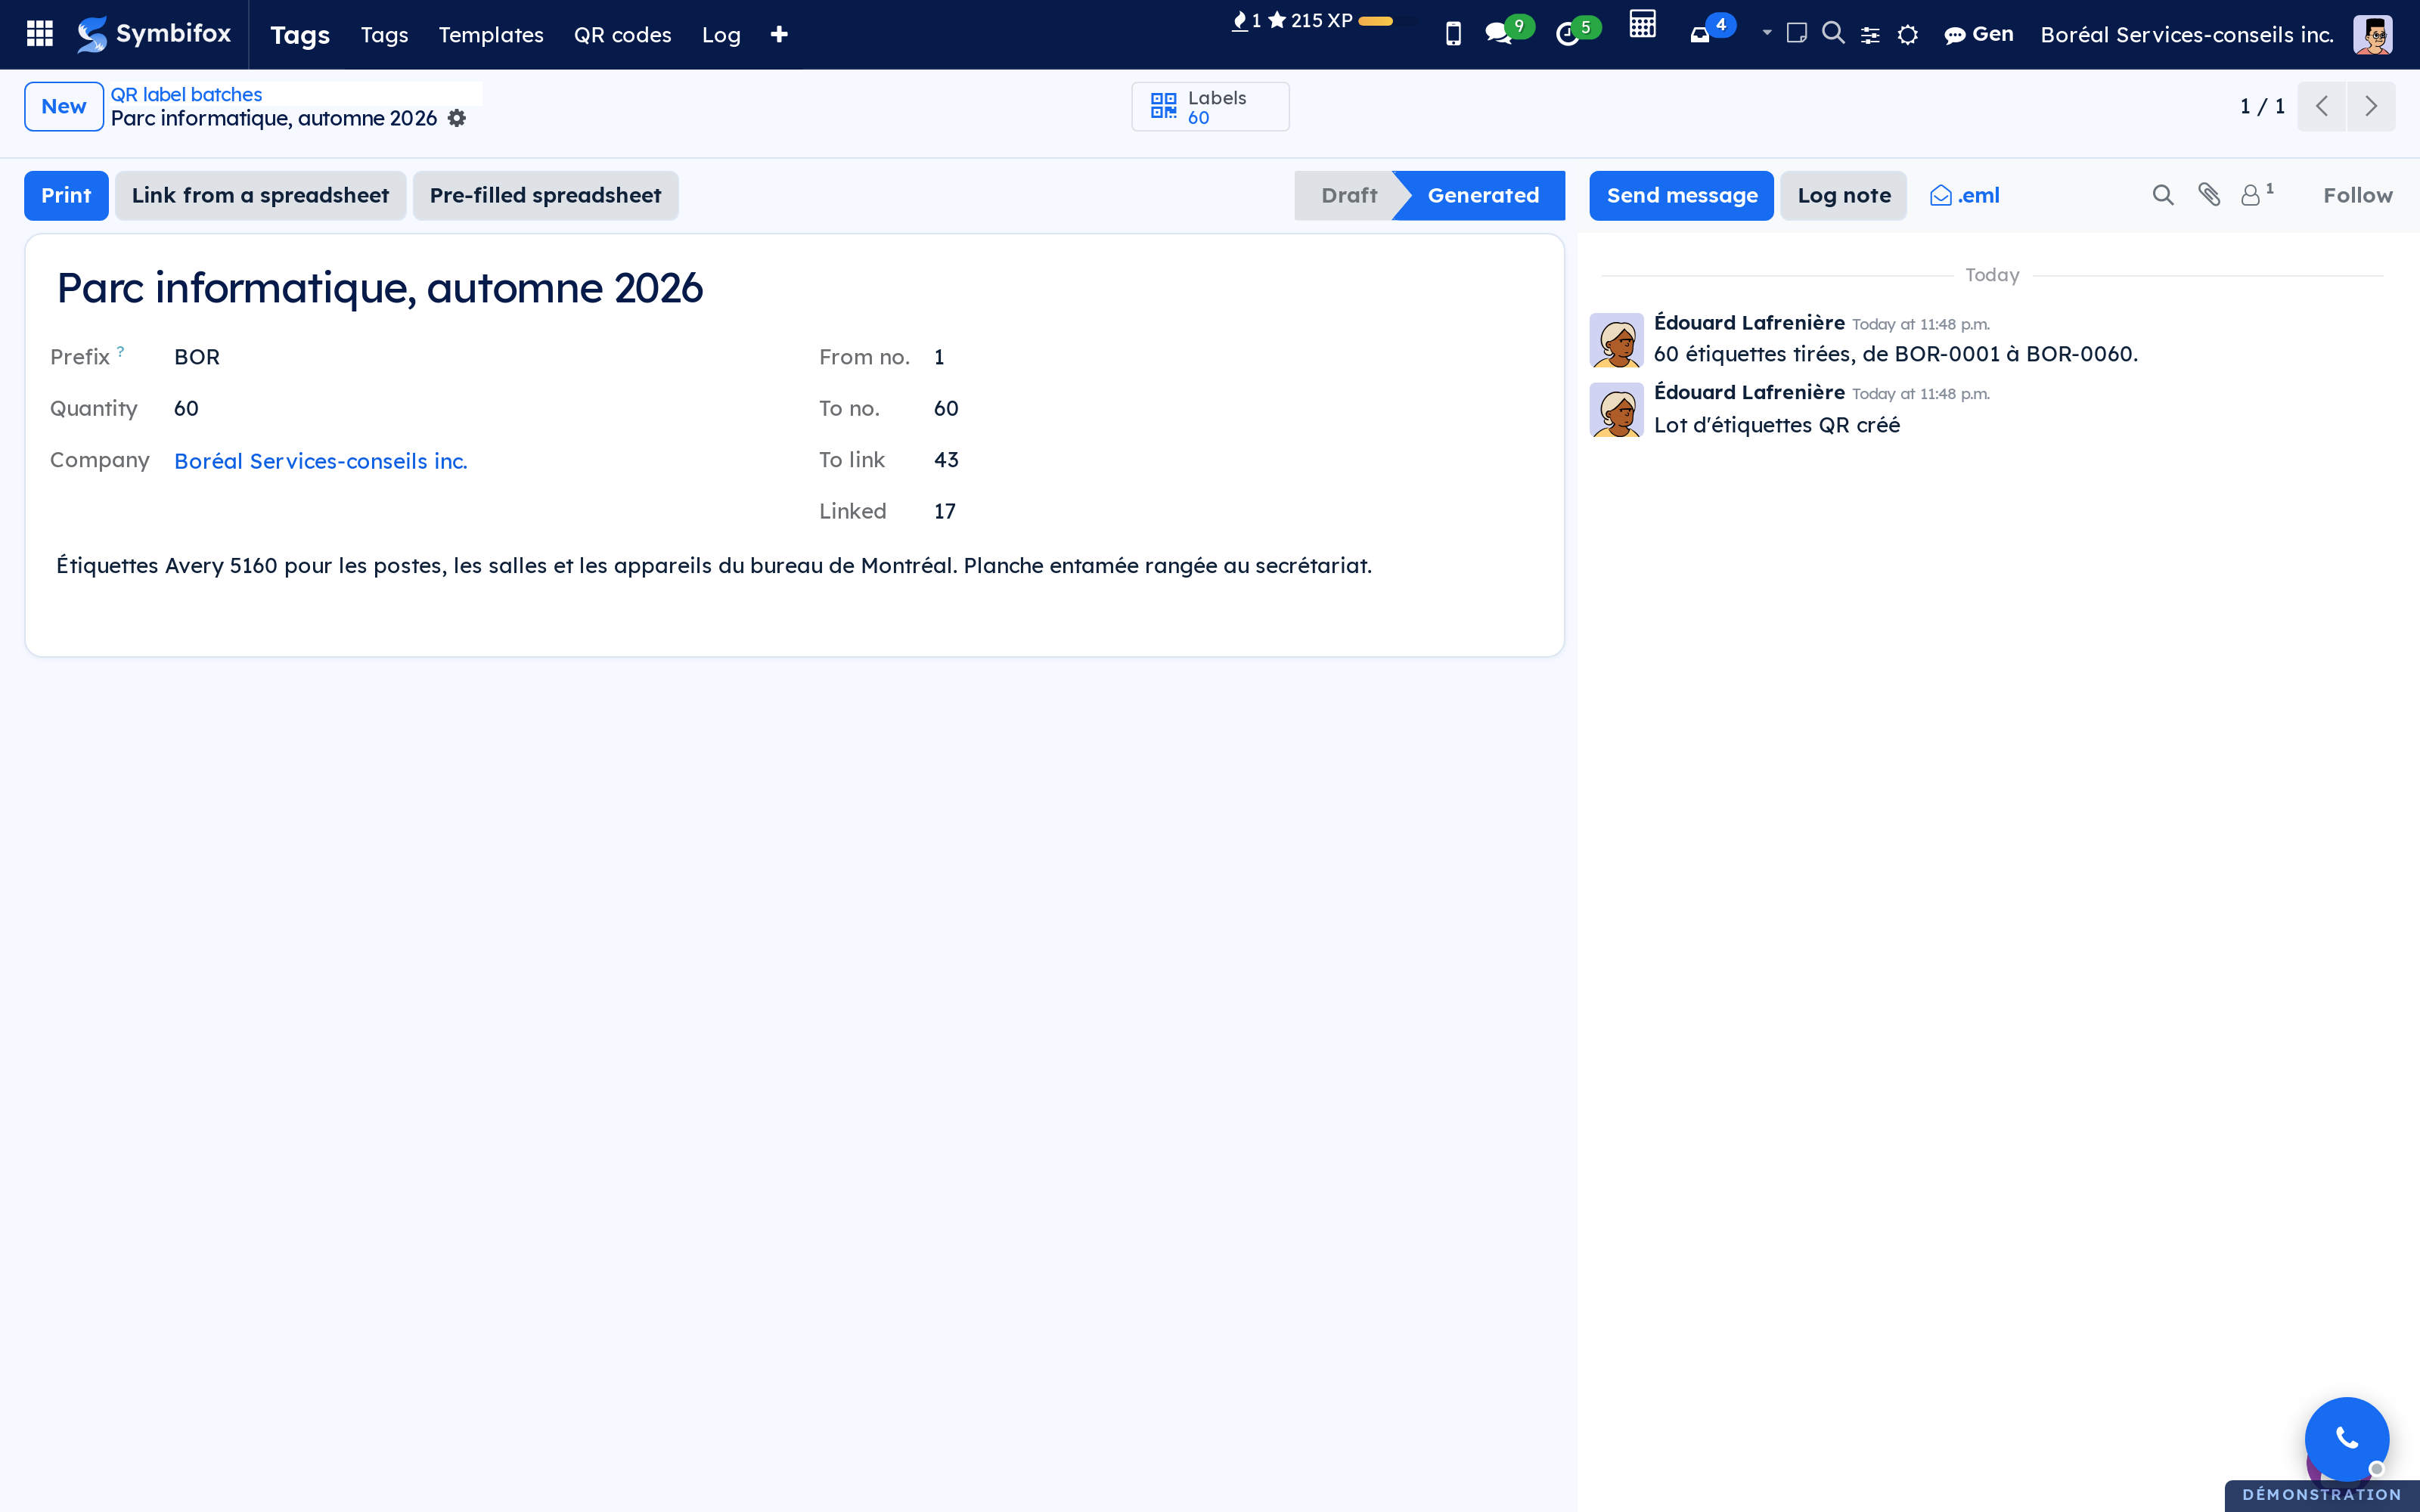Show followers list icon
This screenshot has height=1512, width=2420.
[x=2256, y=194]
